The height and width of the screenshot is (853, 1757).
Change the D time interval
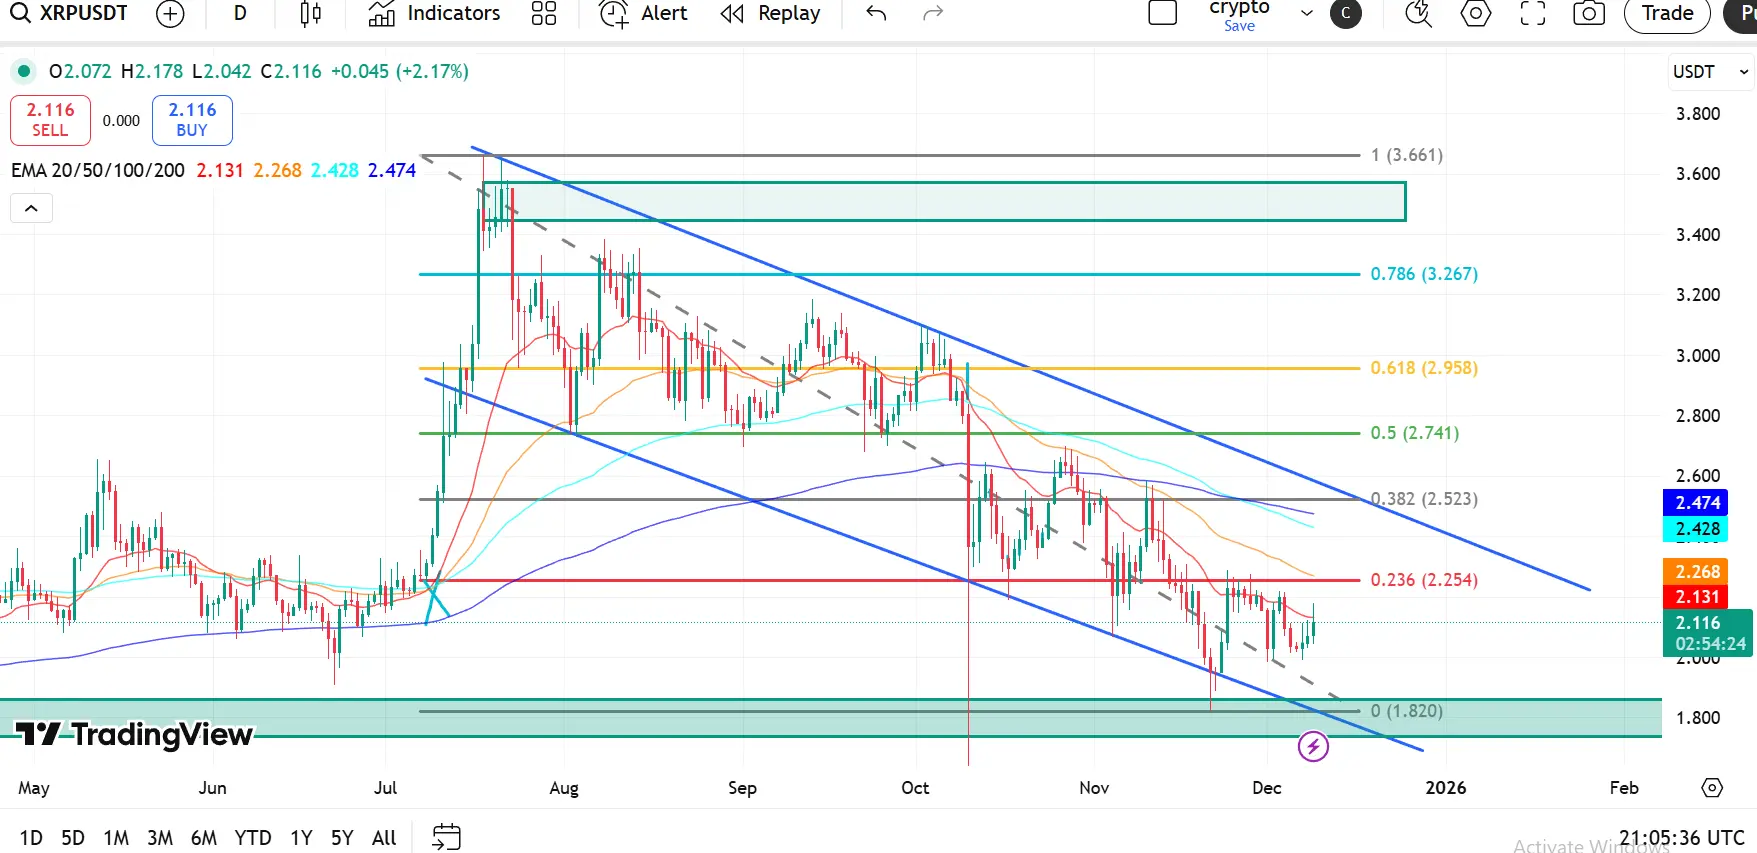240,13
